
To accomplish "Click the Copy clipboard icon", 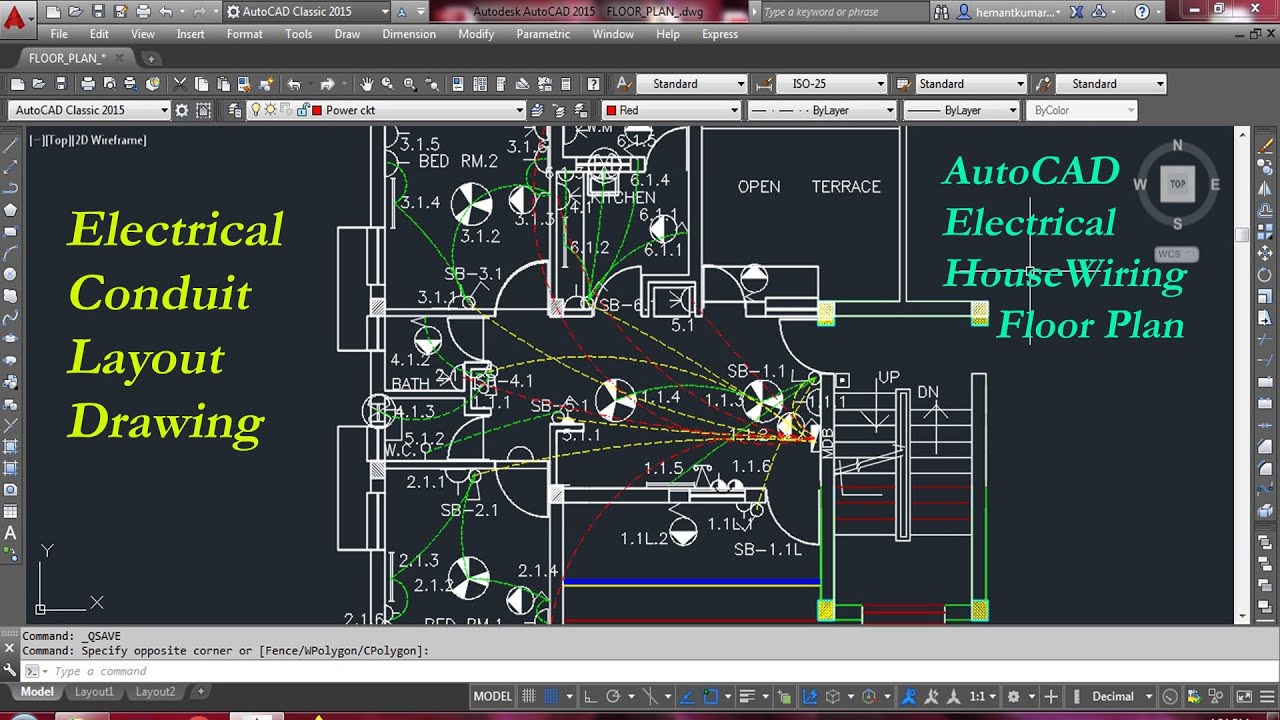I will coord(201,84).
